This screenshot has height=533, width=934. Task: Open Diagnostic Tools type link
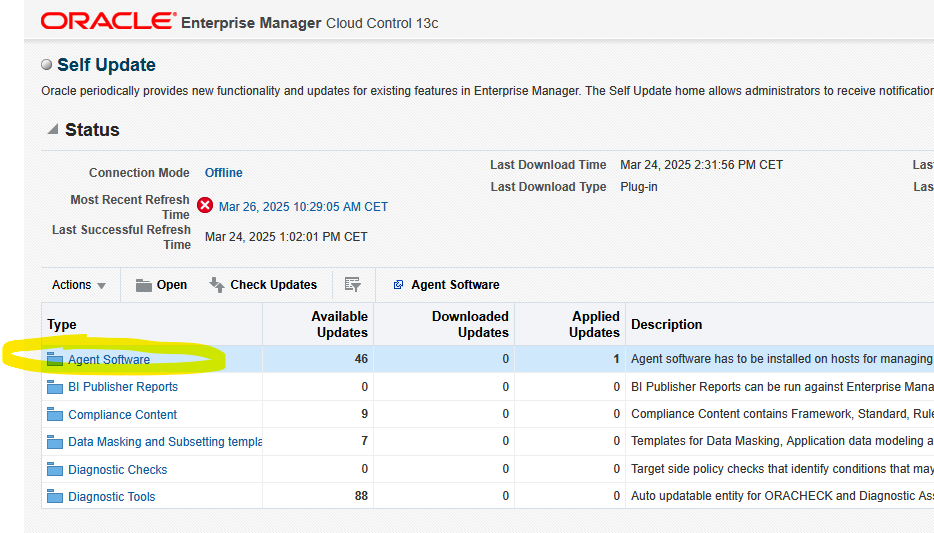point(111,496)
